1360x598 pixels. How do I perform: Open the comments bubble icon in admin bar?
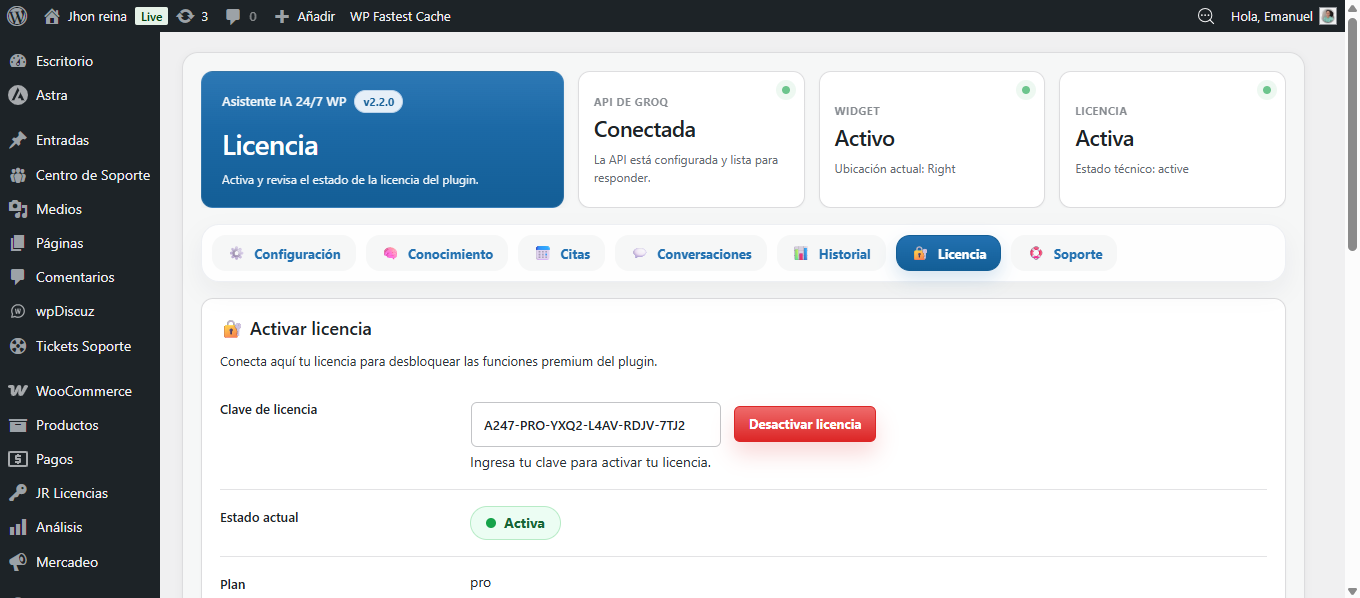[233, 16]
